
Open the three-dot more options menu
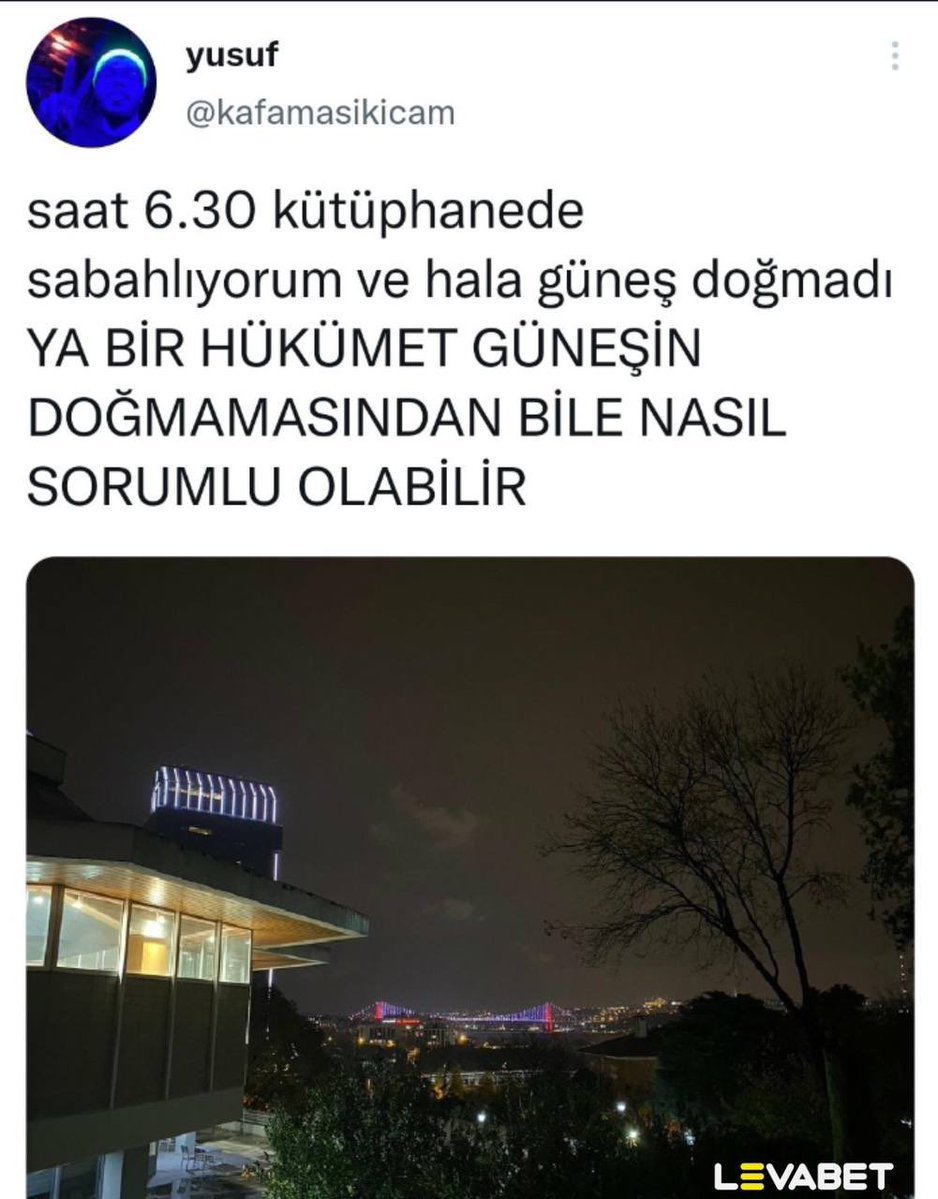point(895,56)
